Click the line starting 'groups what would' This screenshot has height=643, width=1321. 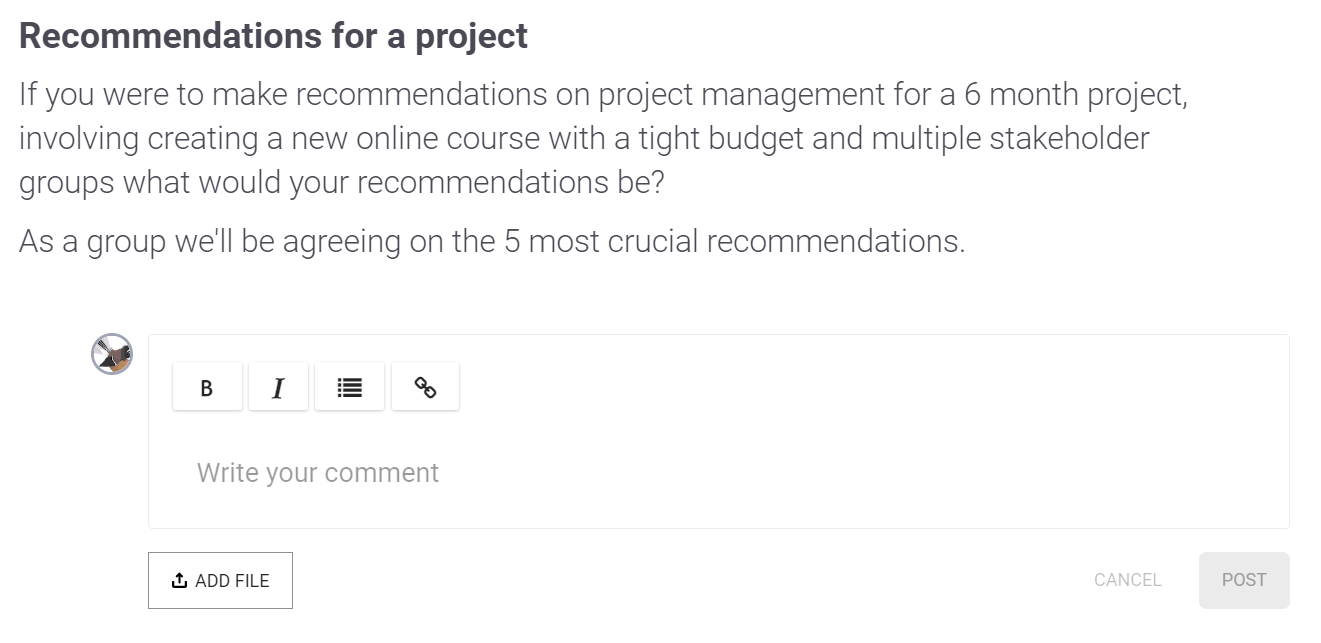tap(340, 182)
